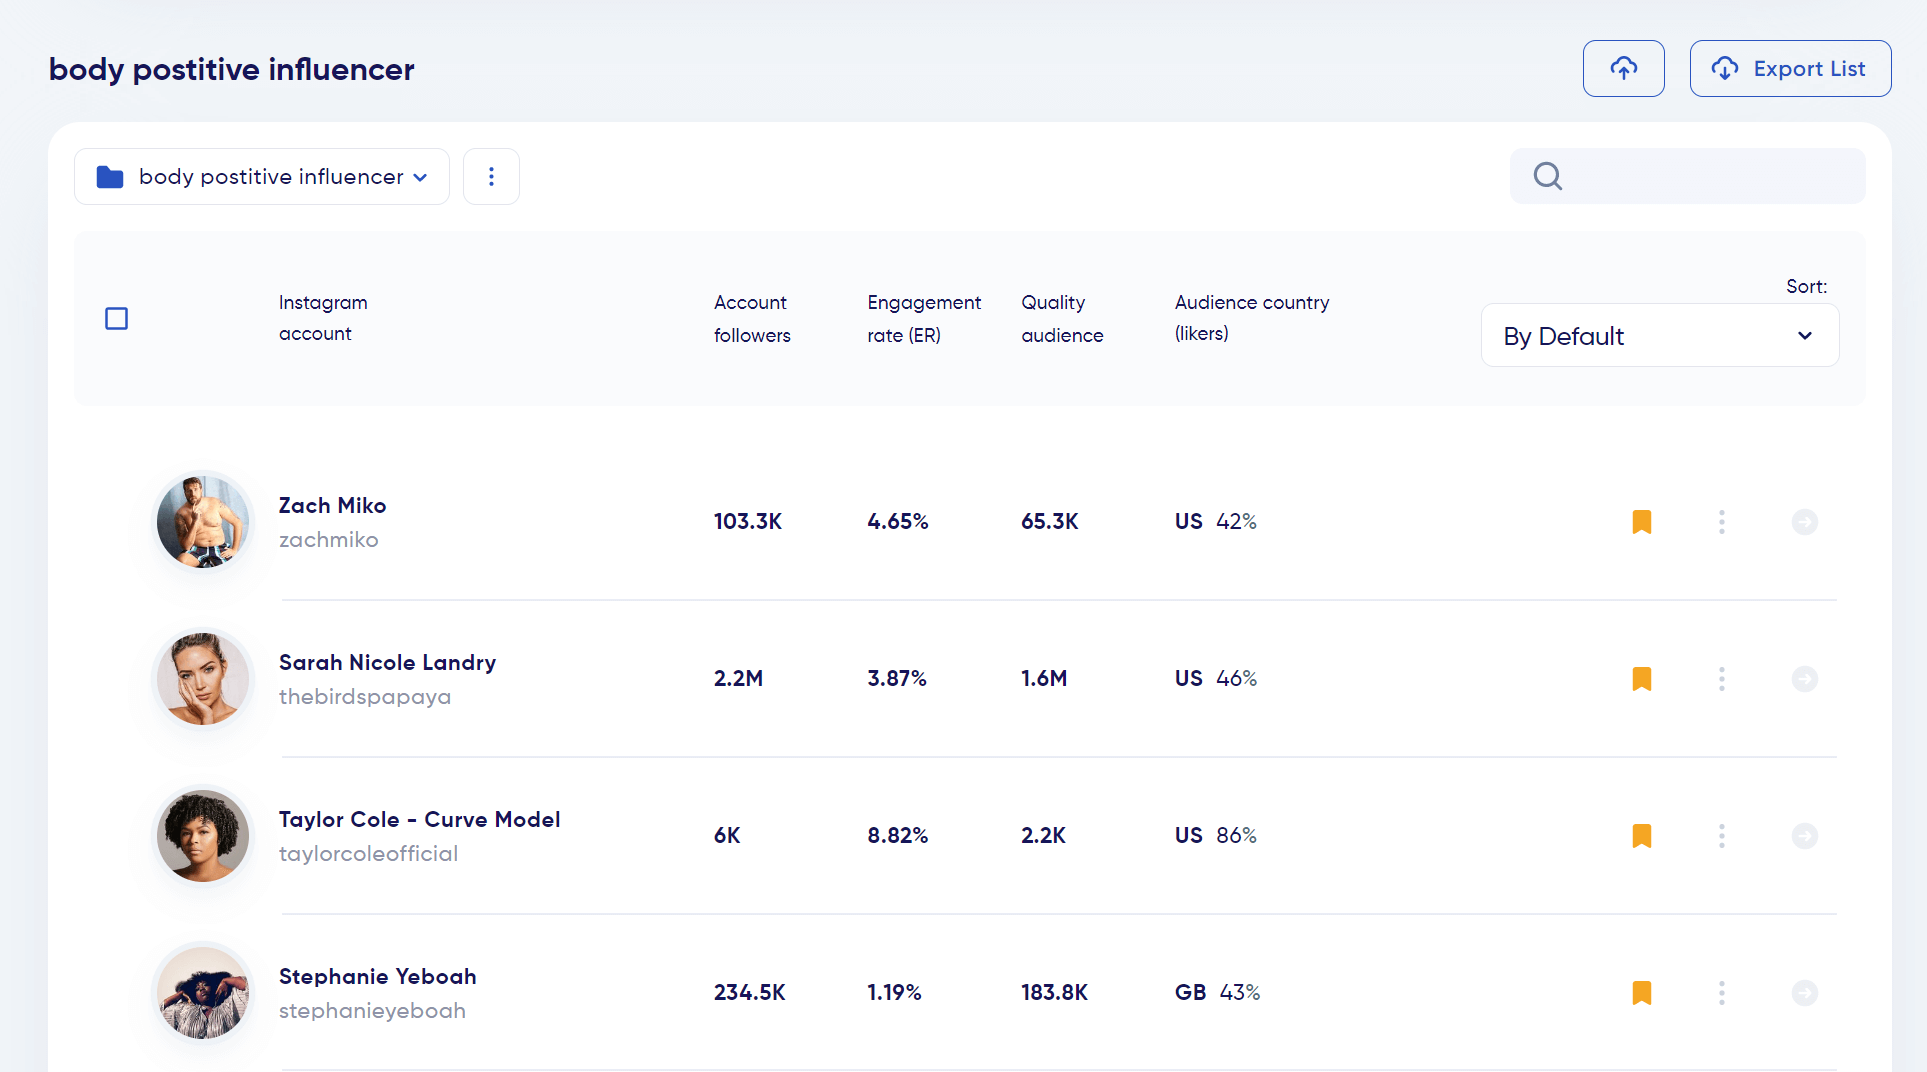Open the kebab menu next to list selector
Screen dimensions: 1927x1072
click(x=491, y=176)
